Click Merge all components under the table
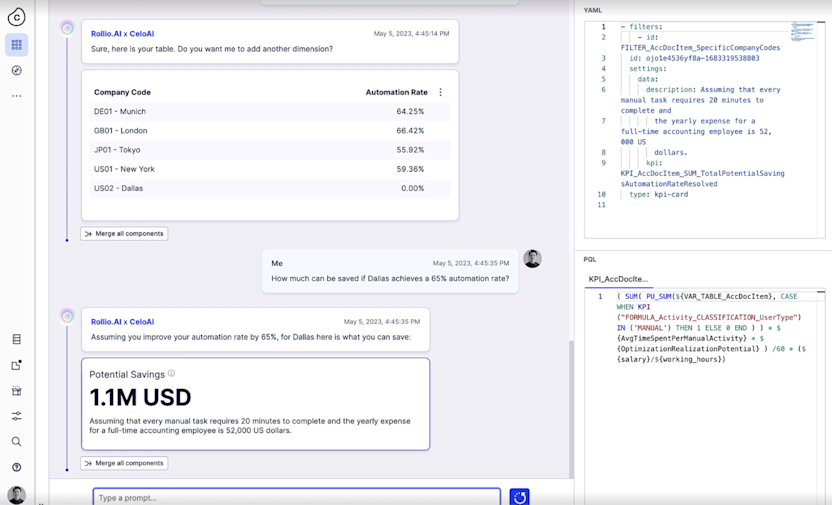Image resolution: width=832 pixels, height=505 pixels. coord(124,233)
